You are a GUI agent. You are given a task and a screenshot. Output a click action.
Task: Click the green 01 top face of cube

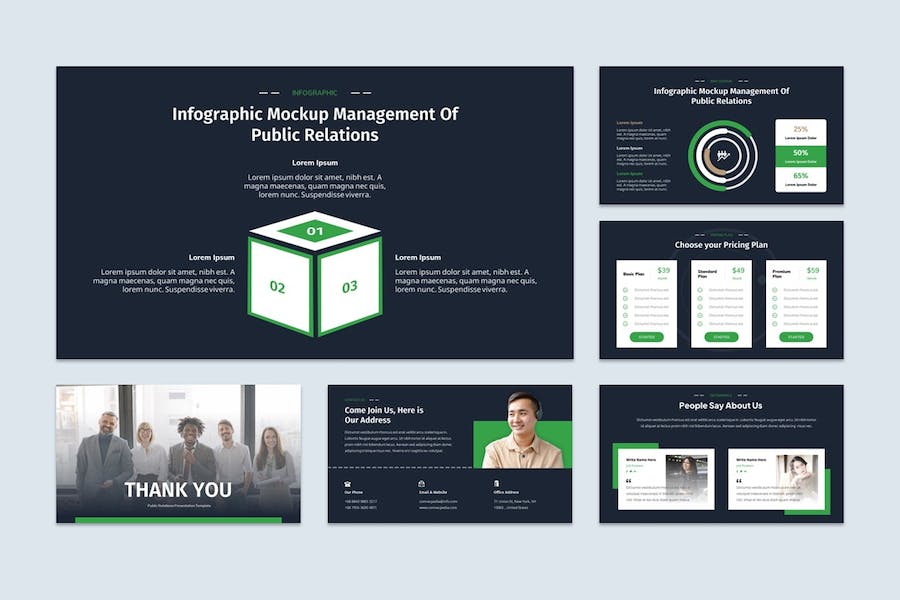point(315,231)
